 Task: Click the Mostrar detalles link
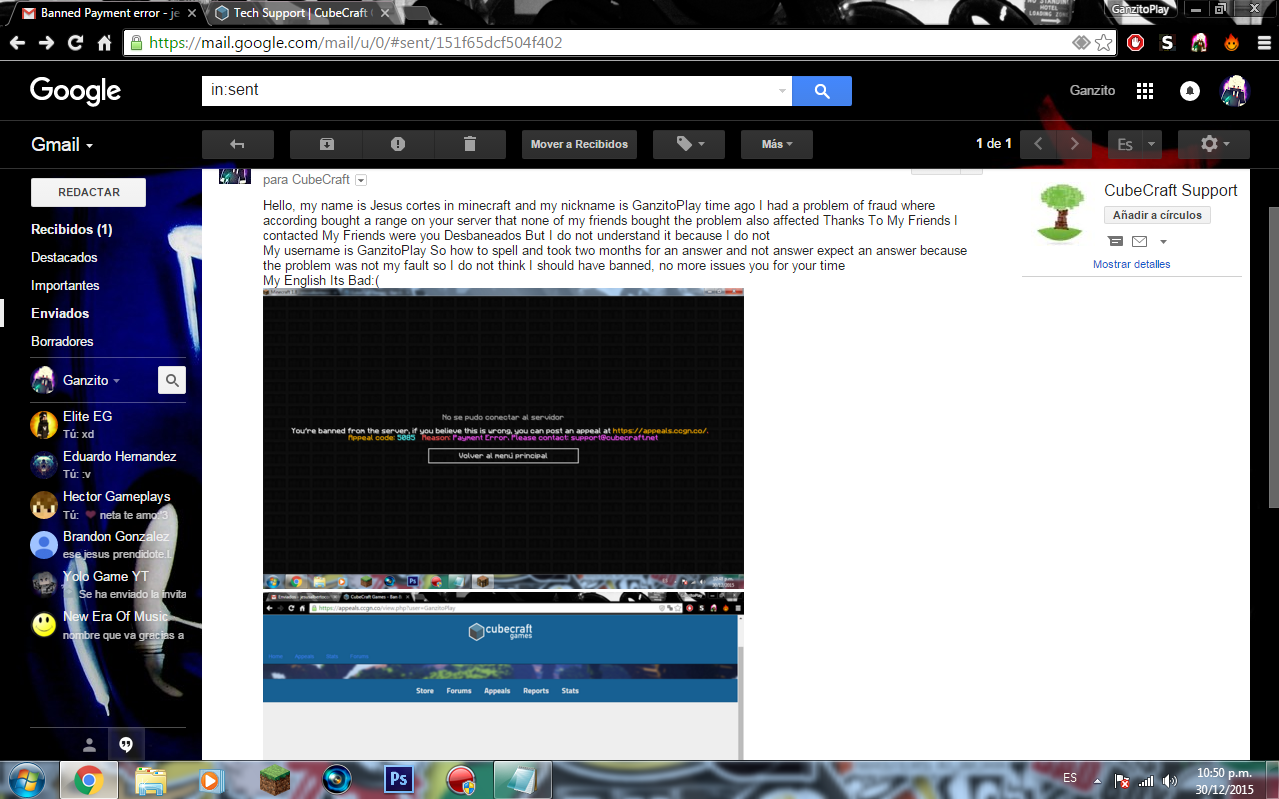tap(1131, 264)
